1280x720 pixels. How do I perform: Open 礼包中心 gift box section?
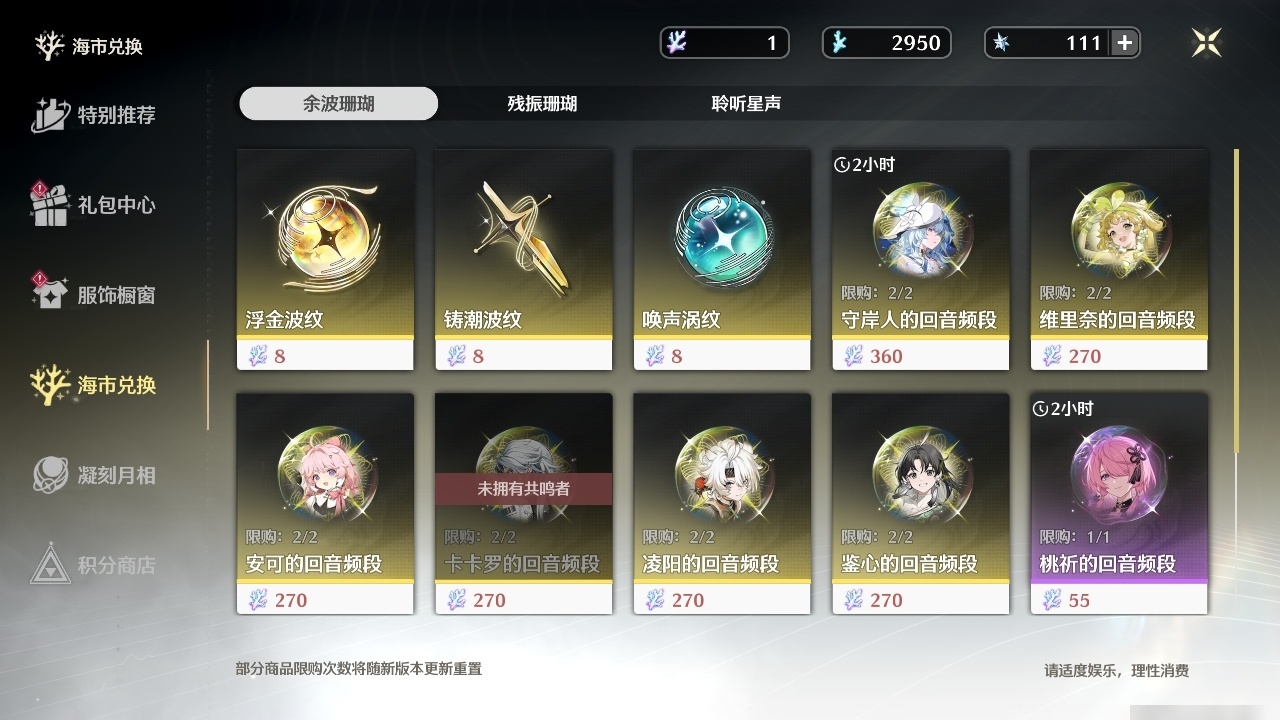(x=94, y=205)
